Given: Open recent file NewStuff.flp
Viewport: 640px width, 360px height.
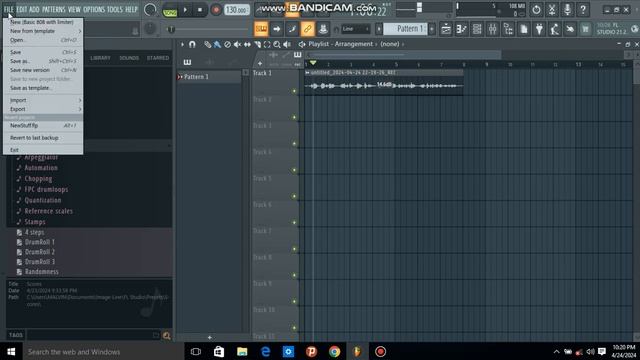Looking at the screenshot, I should [x=43, y=126].
